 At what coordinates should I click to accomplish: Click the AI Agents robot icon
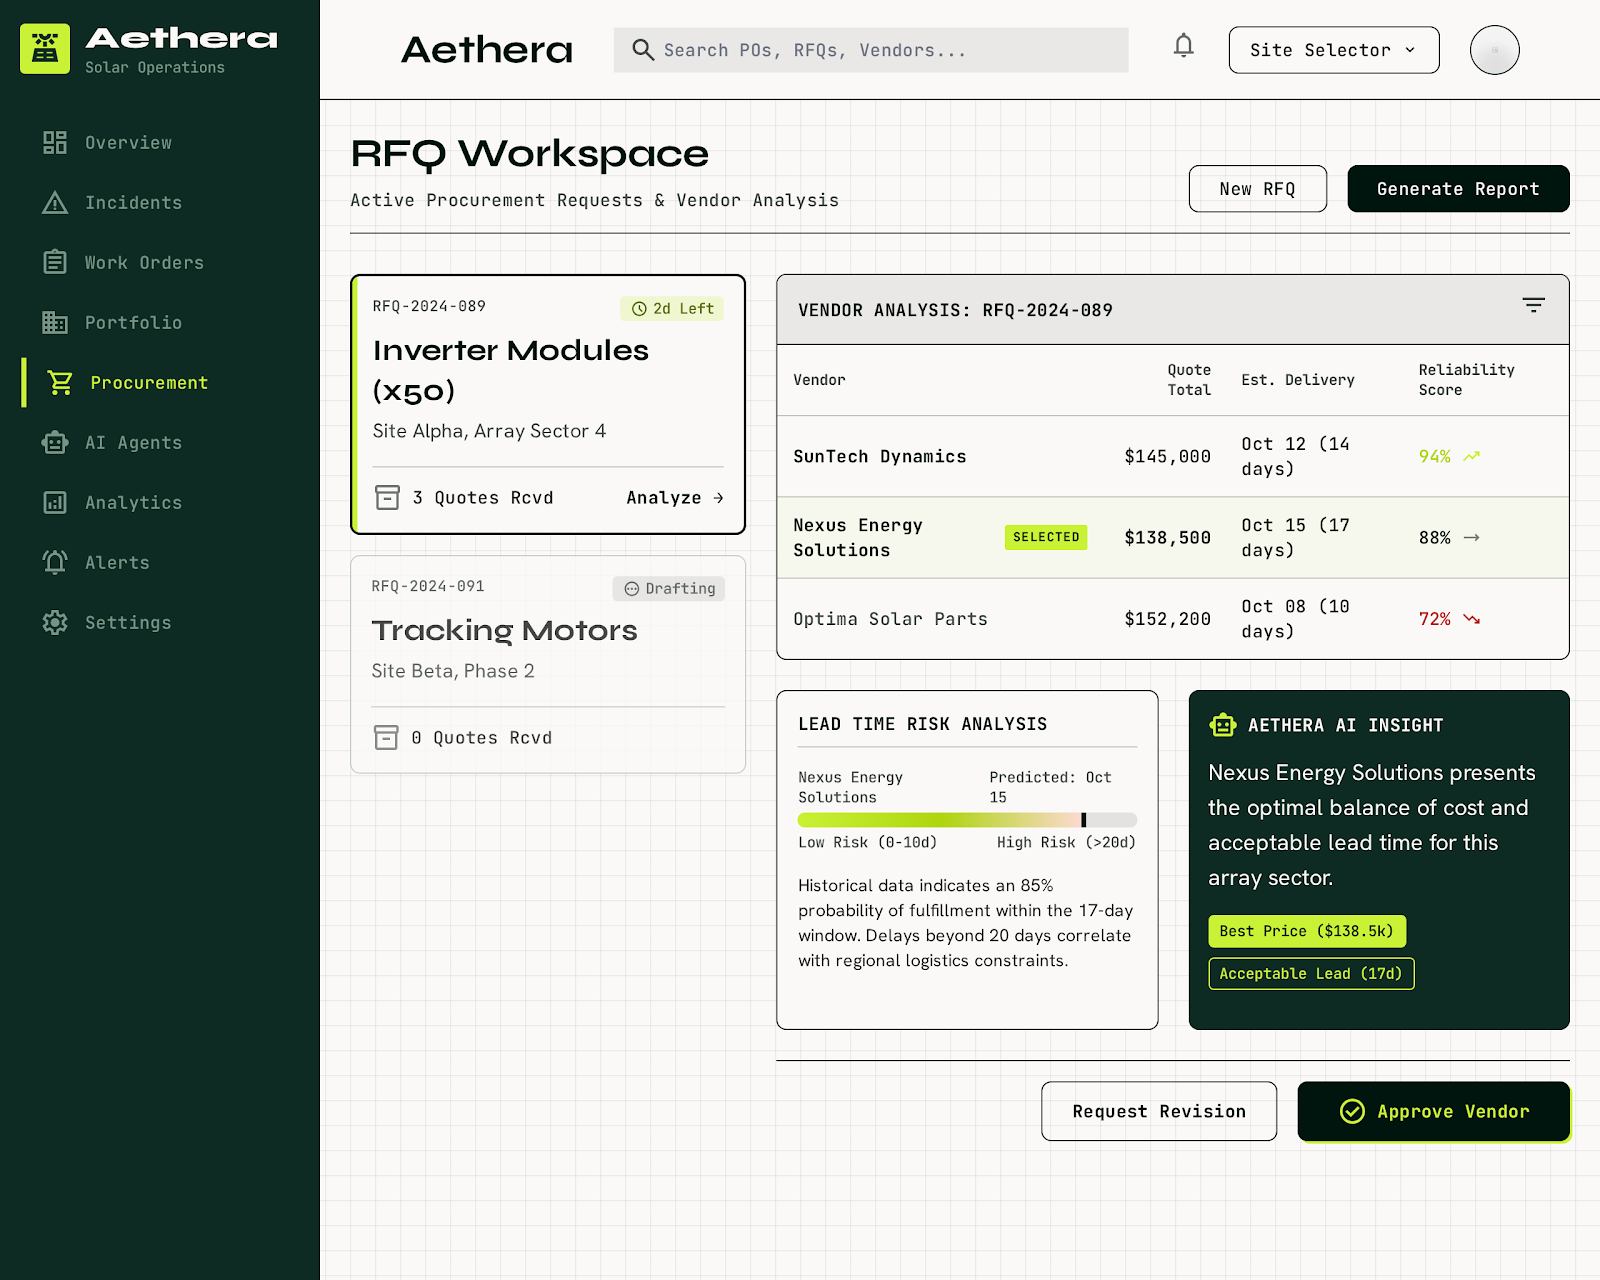coord(55,443)
